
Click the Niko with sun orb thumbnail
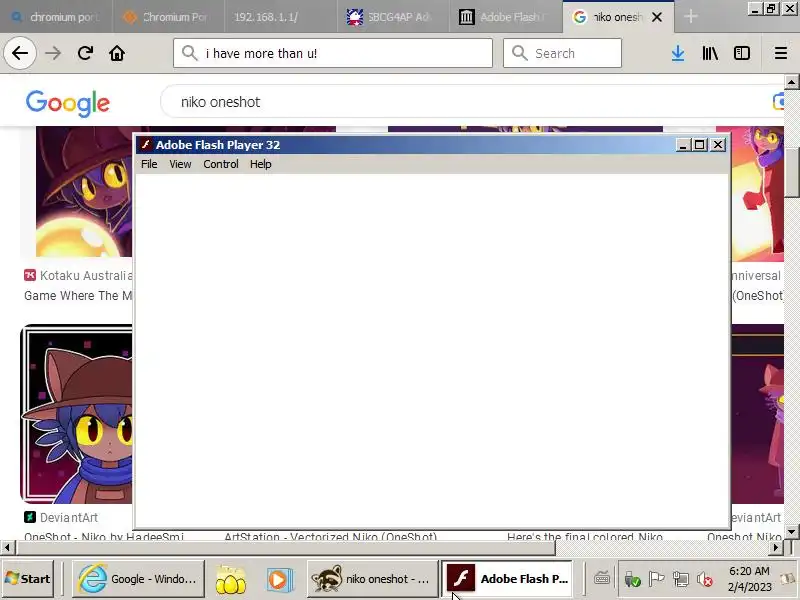click(x=84, y=191)
